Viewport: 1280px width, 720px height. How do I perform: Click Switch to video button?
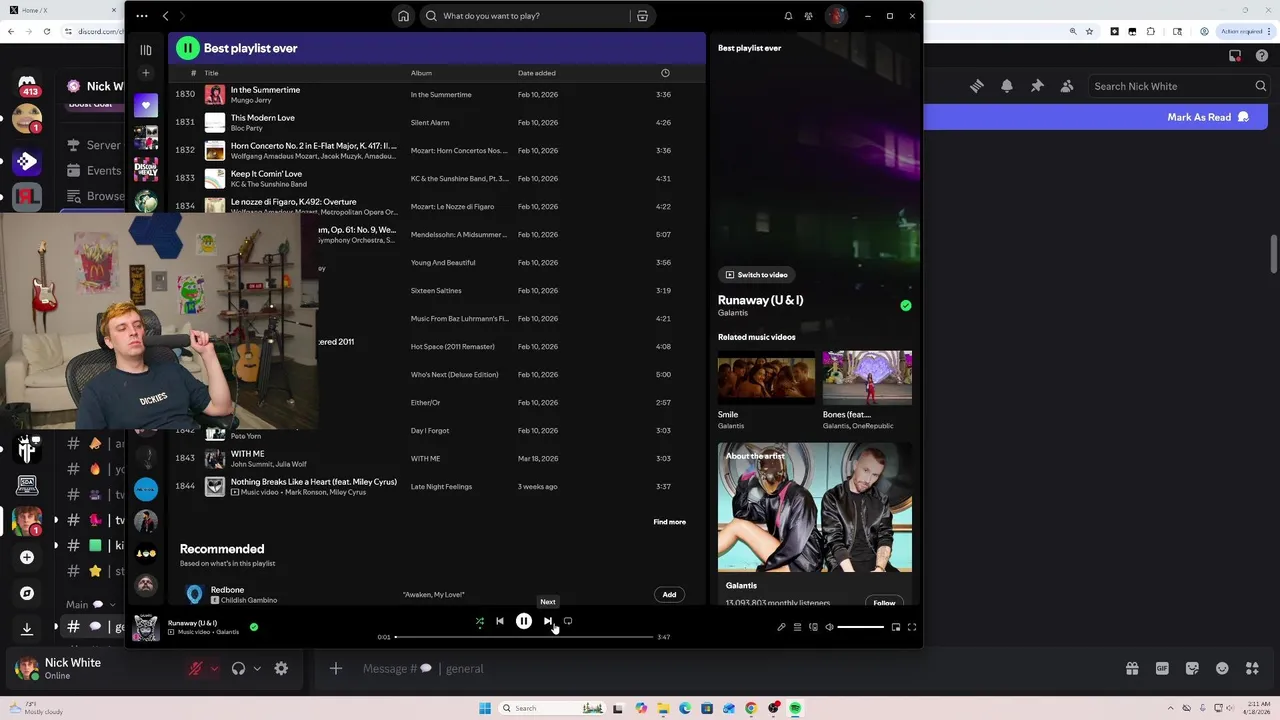tap(757, 275)
